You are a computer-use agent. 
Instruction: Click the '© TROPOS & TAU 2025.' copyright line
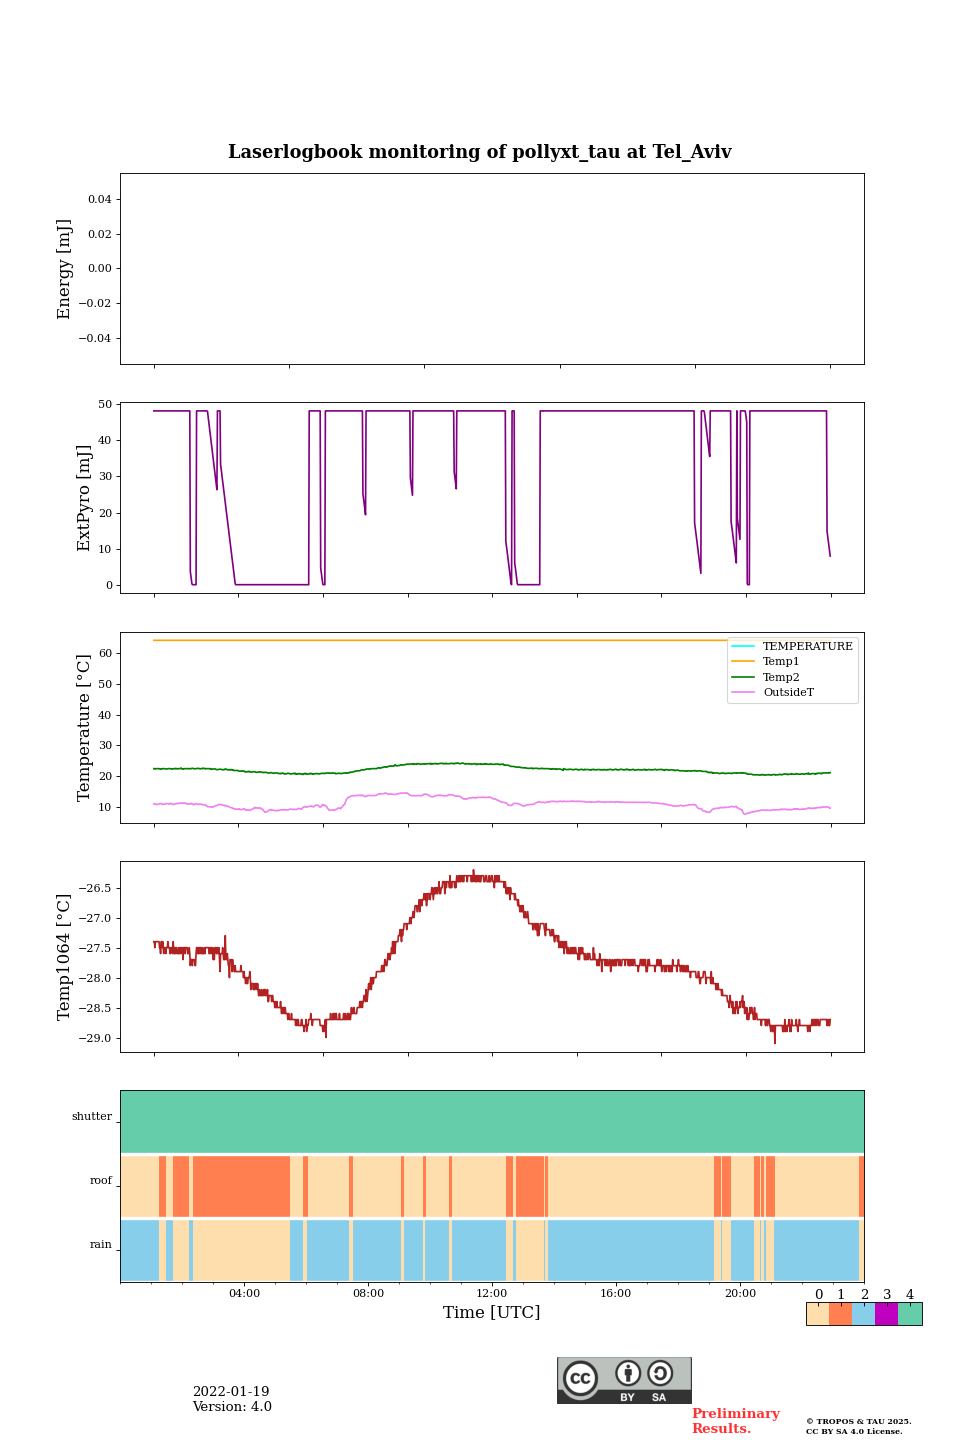(x=859, y=1421)
